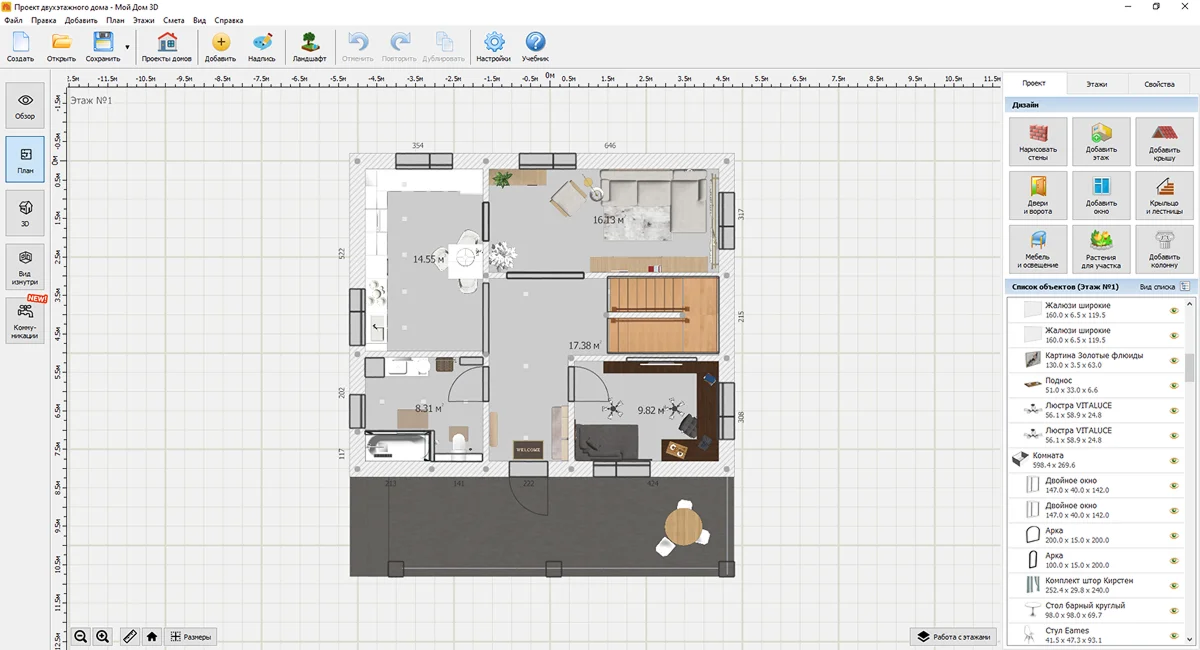Viewport: 1200px width, 650px height.
Task: Click the Повторить redo arrow
Action: [399, 47]
